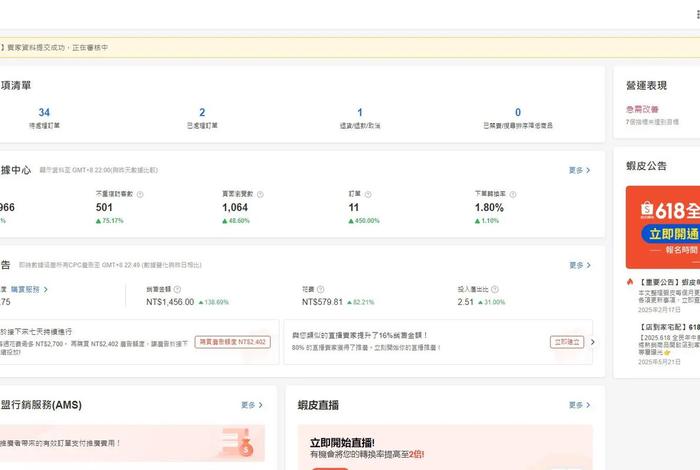The width and height of the screenshot is (700, 470).
Task: Click info icon beside 不重複訪客數
Action: (140, 194)
